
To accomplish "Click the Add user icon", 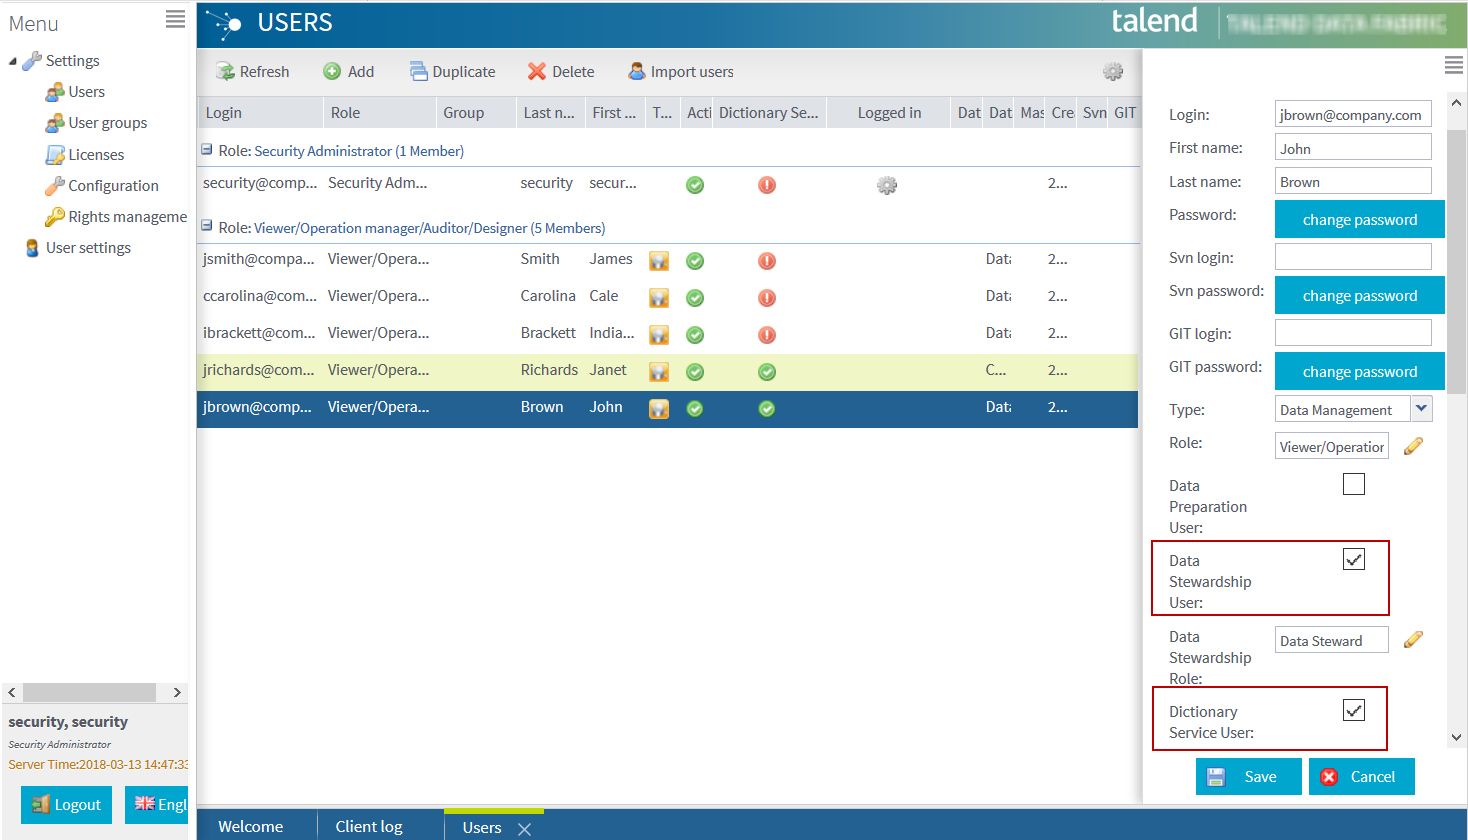I will click(x=332, y=72).
